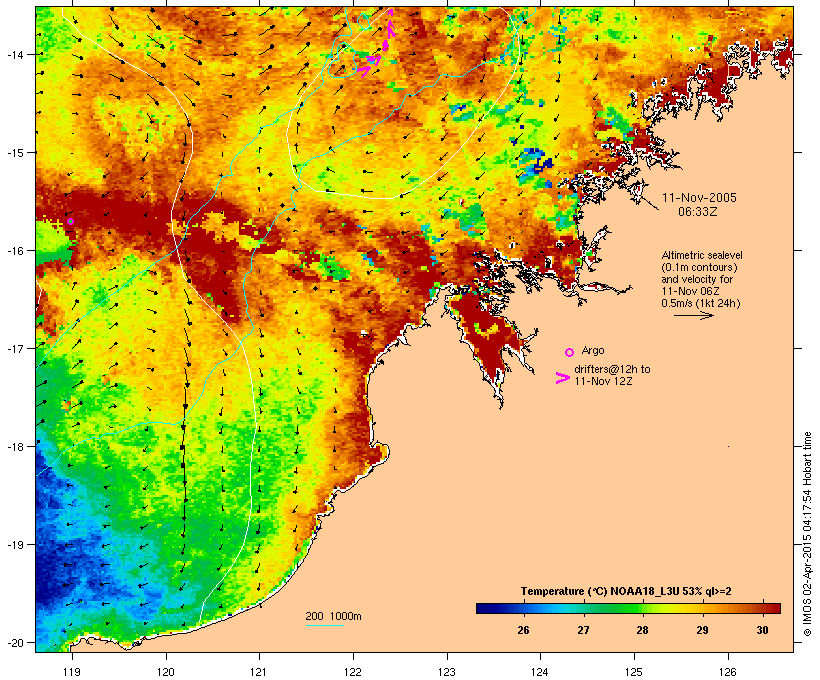This screenshot has width=820, height=680.
Task: Click the 'drifters@12h to' legend label
Action: pos(612,369)
